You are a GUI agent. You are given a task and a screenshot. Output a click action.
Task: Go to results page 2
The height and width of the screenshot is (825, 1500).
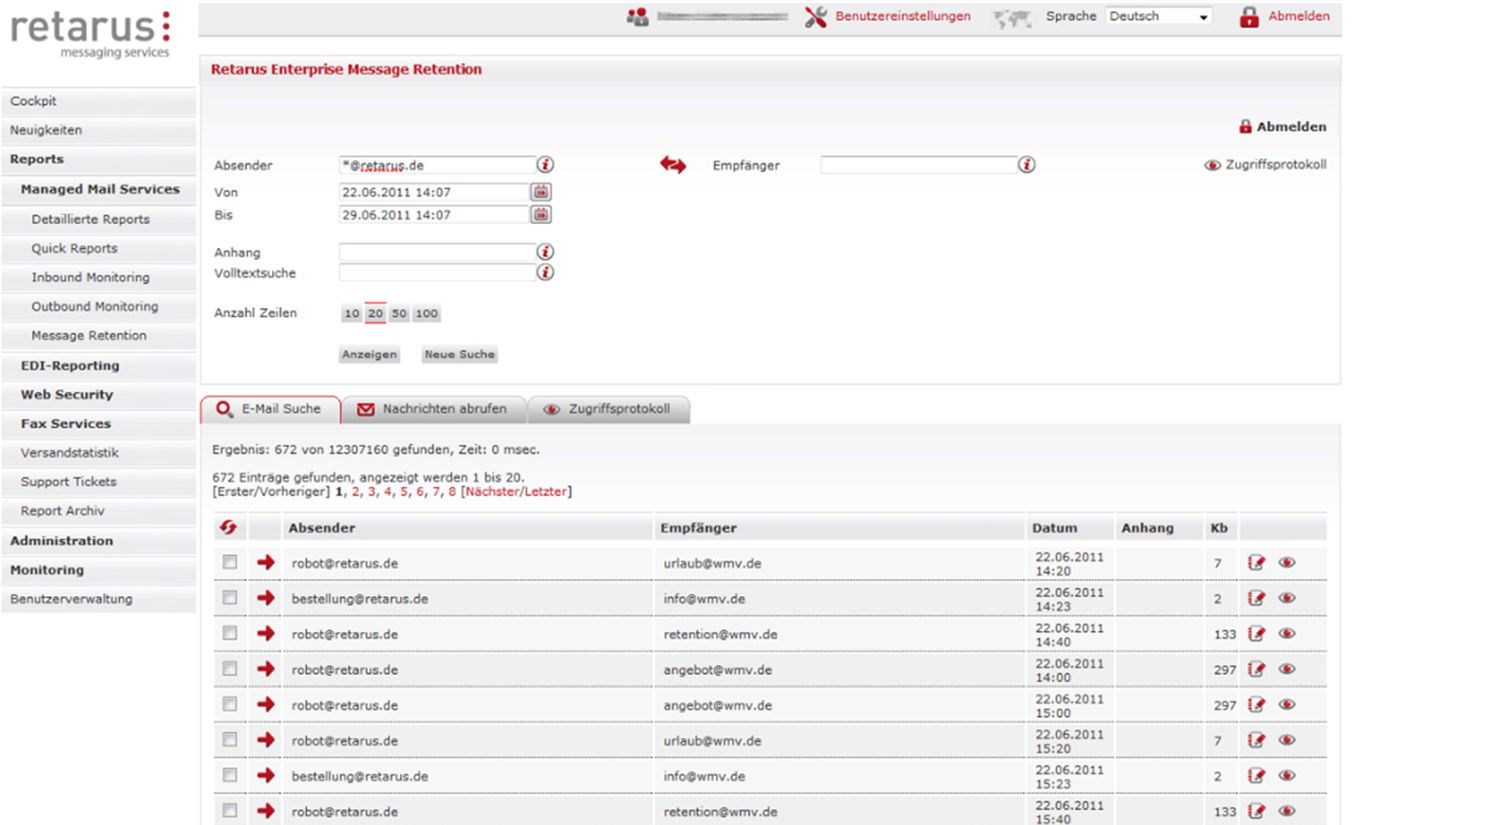355,492
